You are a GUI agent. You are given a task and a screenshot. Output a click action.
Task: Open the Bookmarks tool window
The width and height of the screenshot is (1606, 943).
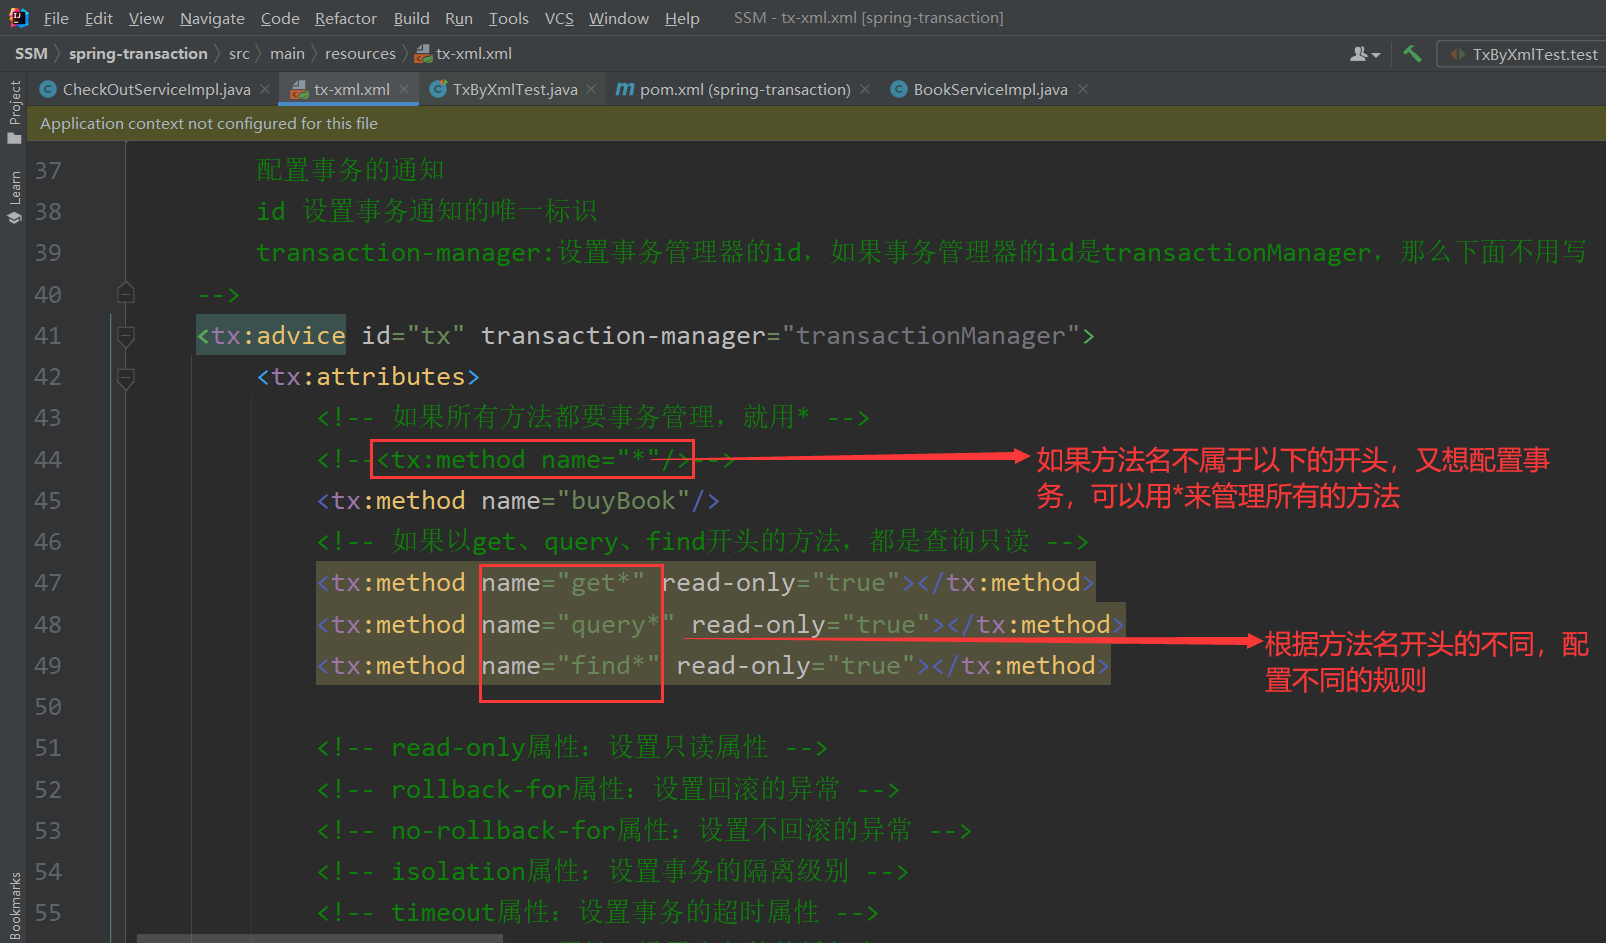point(14,906)
